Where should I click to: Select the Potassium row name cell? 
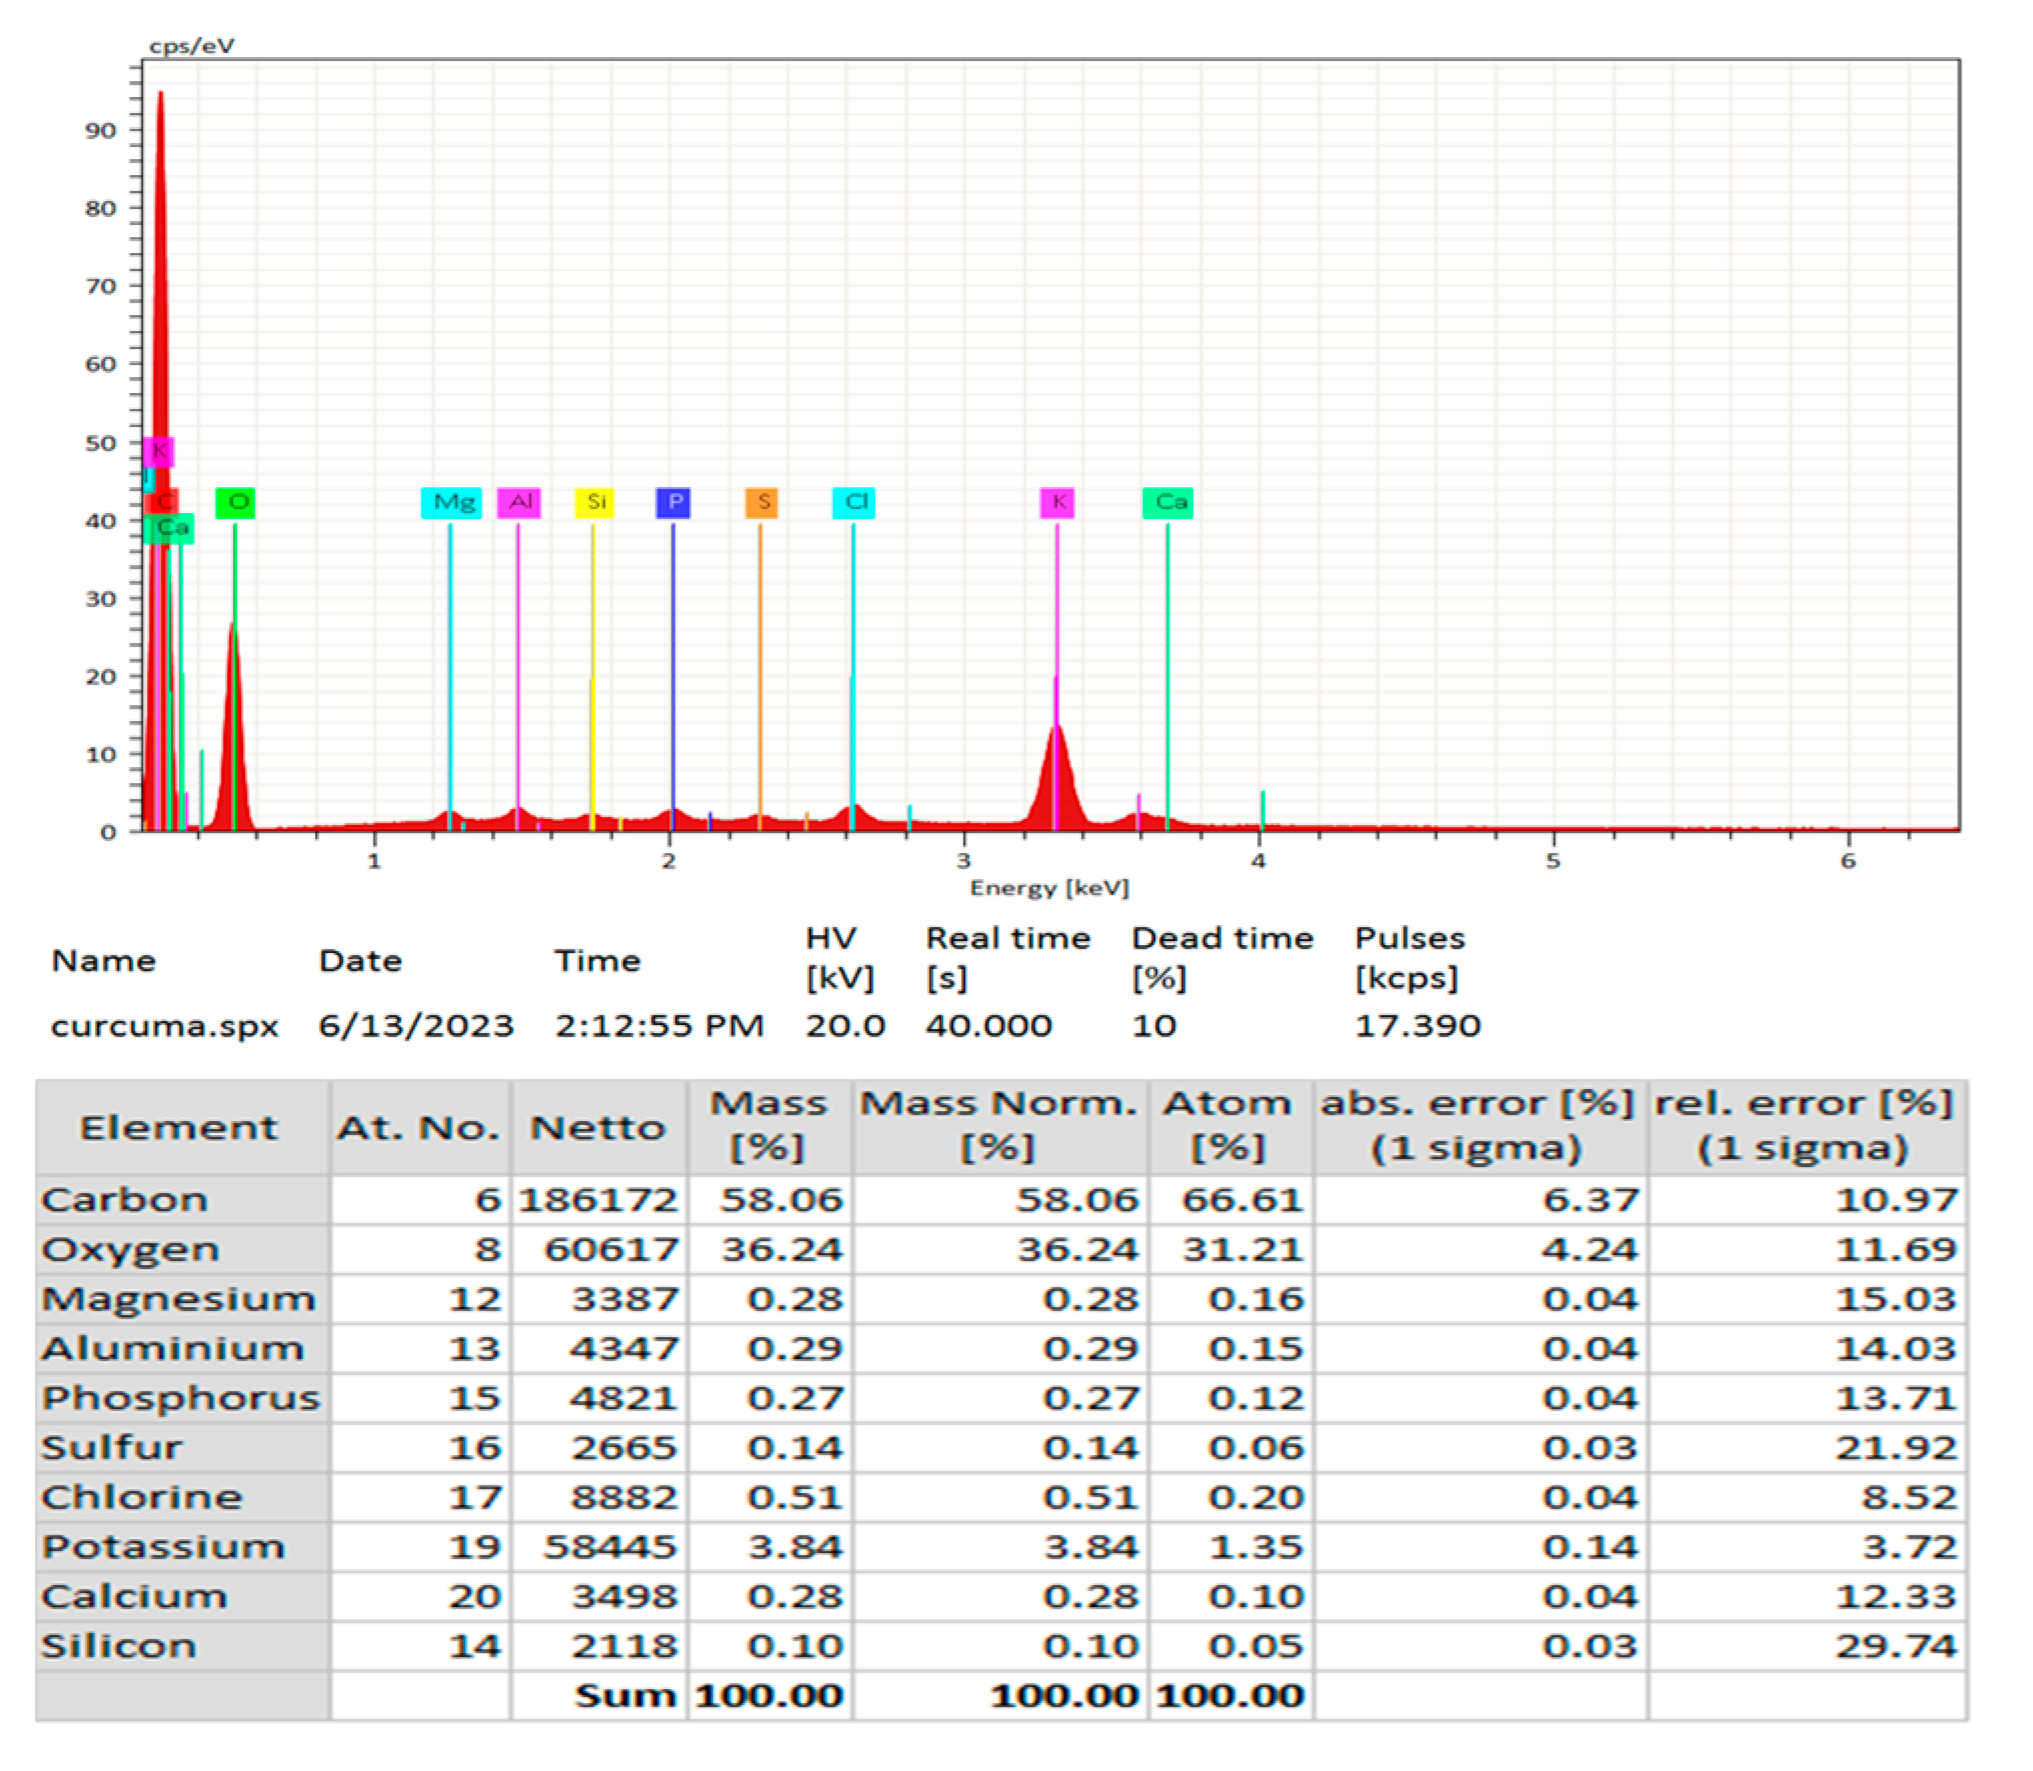coord(163,1547)
